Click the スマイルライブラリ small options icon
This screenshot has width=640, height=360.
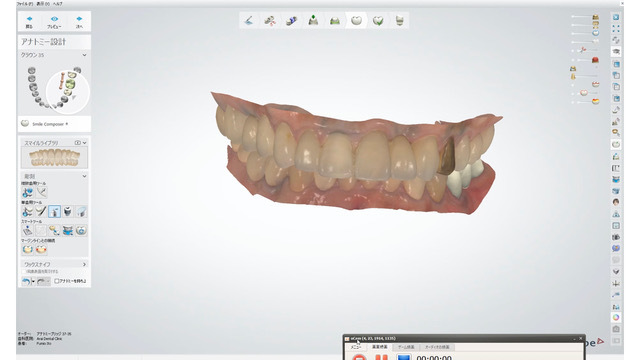point(78,143)
